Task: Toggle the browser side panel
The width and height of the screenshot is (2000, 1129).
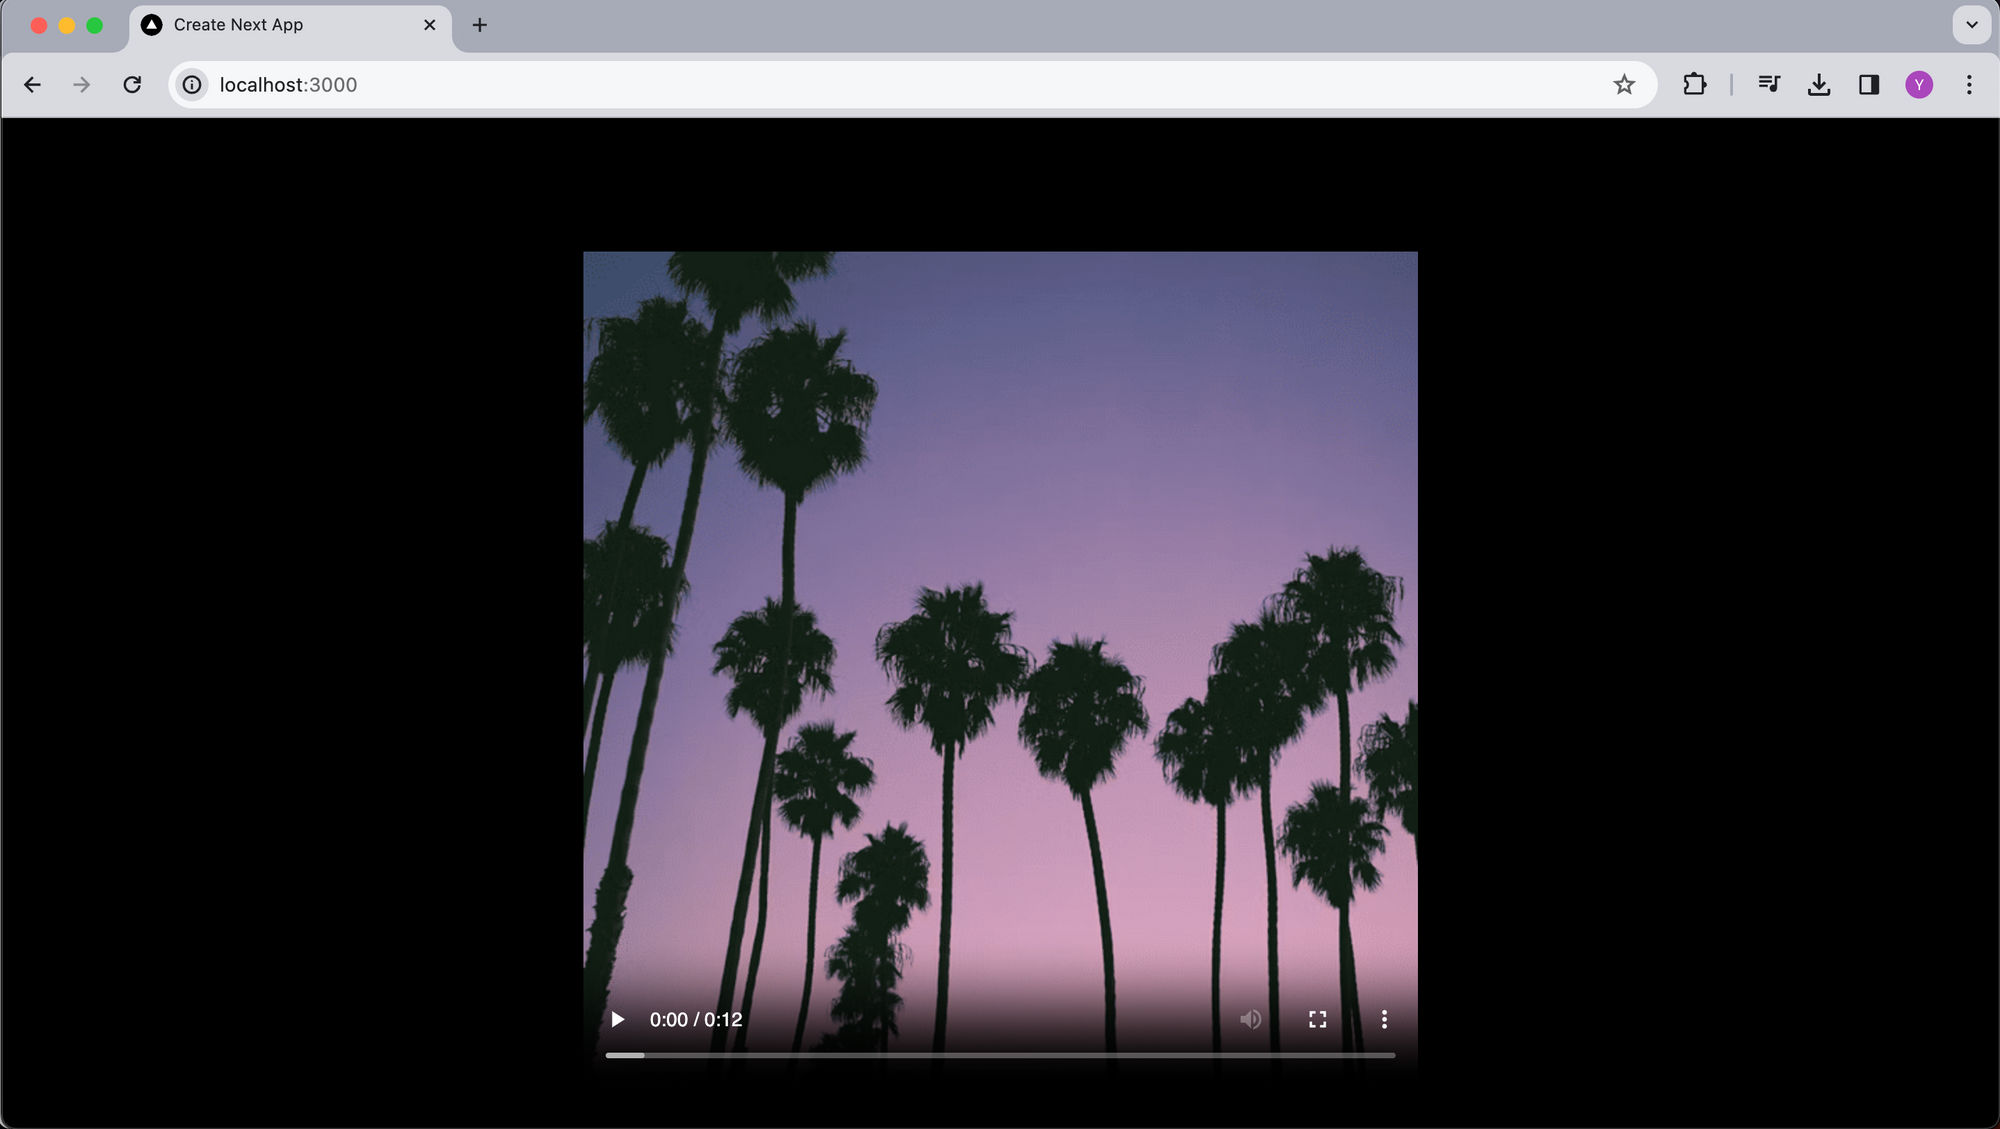Action: point(1869,85)
